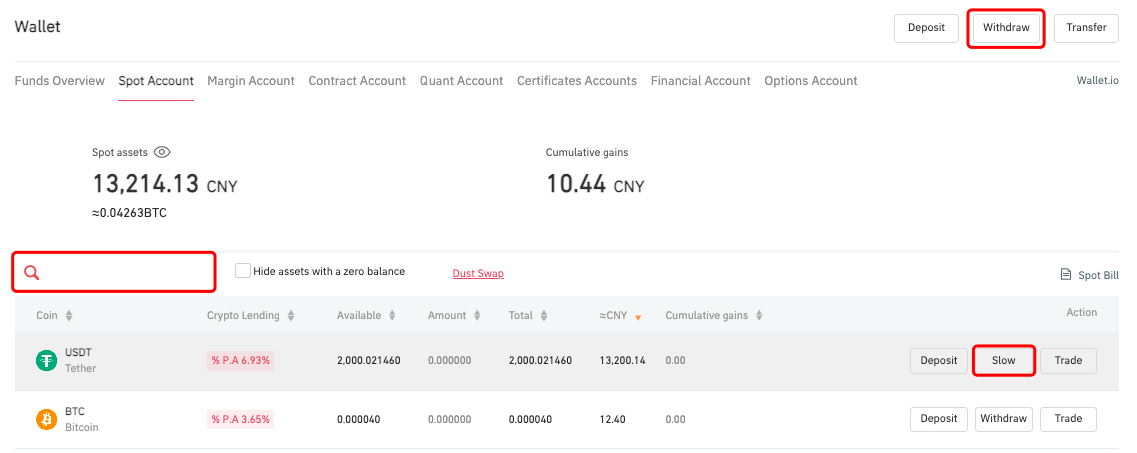The image size is (1137, 453).
Task: Open the Spot Bill document icon
Action: point(1065,275)
